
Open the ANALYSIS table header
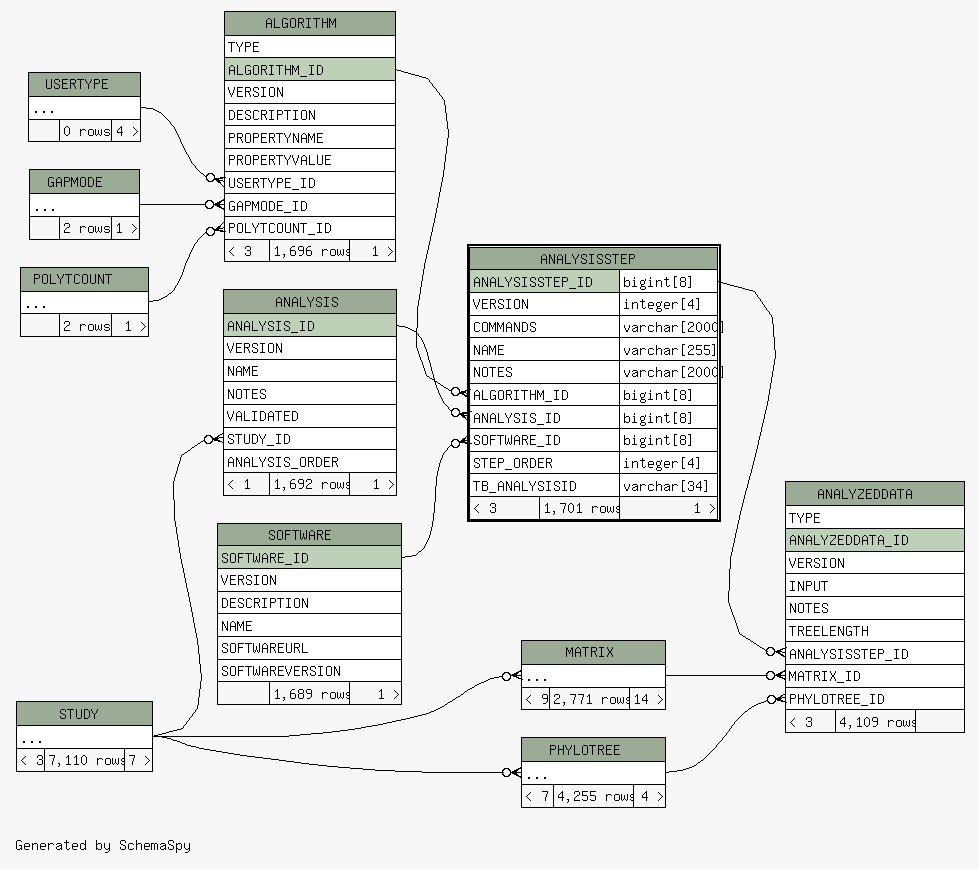click(310, 302)
